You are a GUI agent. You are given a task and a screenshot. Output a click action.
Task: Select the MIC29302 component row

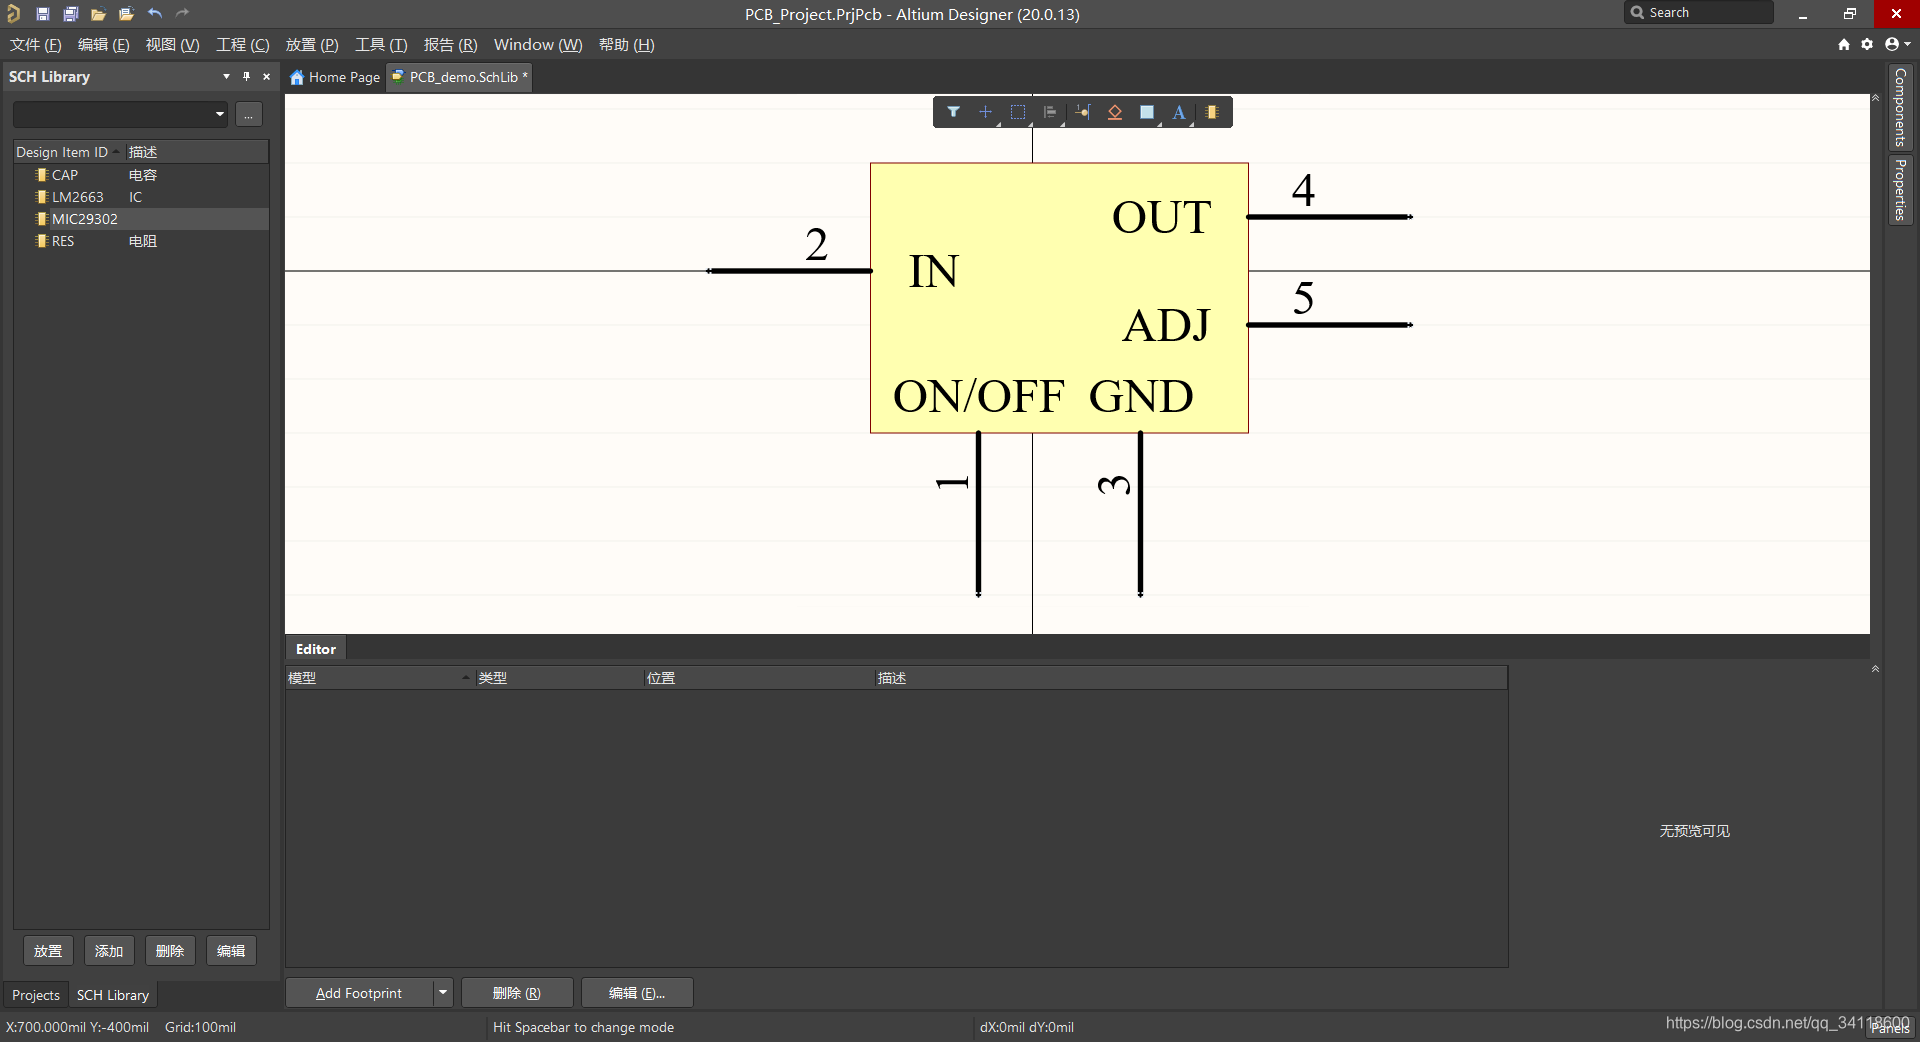point(141,219)
